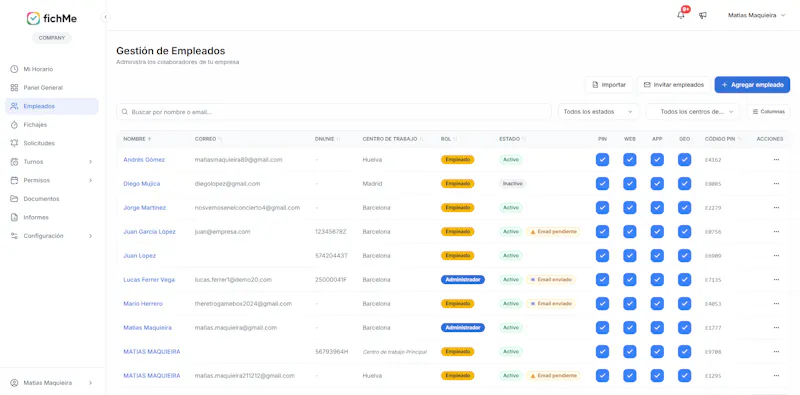Open Lucas Ferrer Vega employee profile
This screenshot has height=395, width=800.
coord(149,280)
